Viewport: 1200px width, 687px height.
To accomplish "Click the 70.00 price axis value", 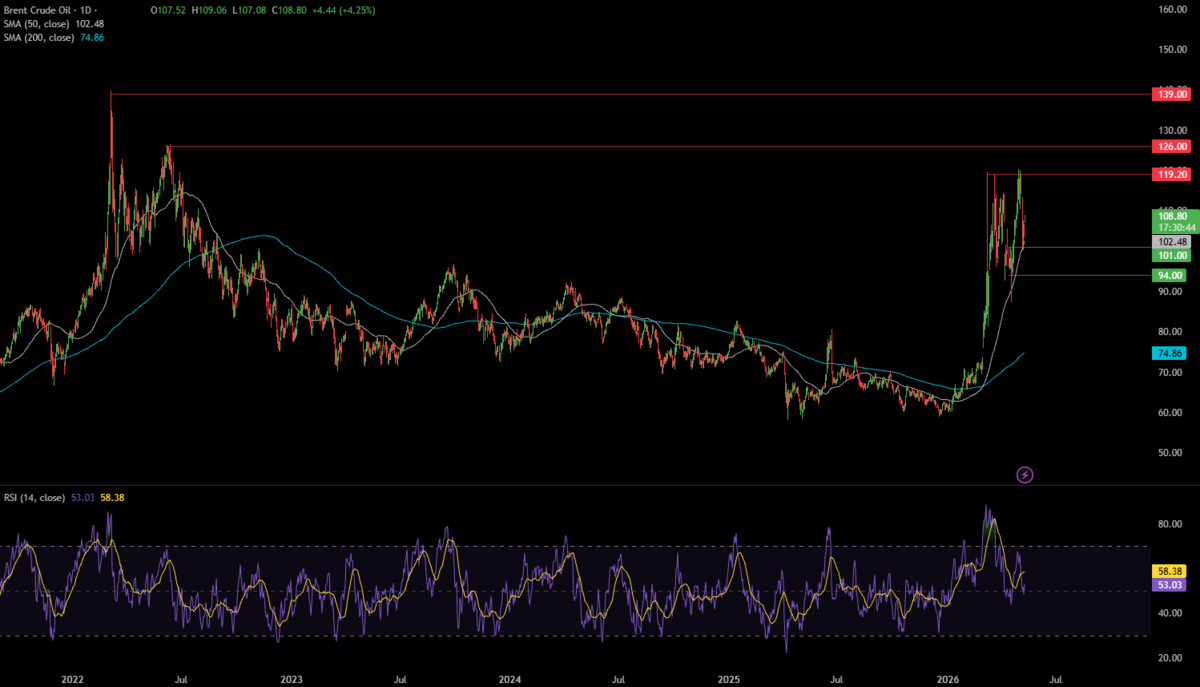I will point(1172,372).
